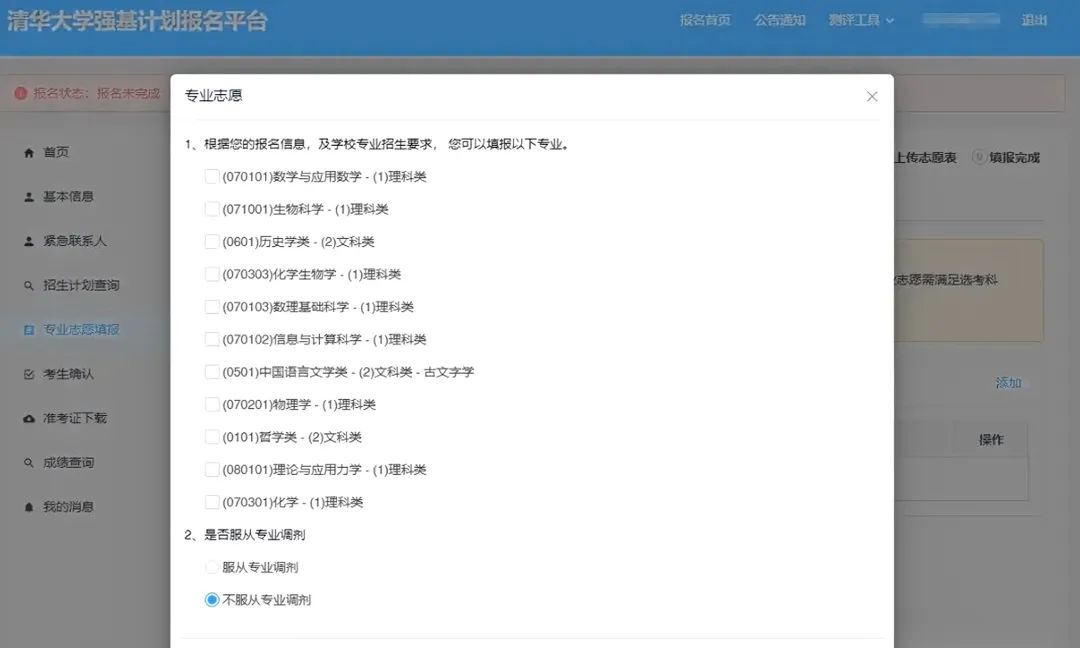Open 首页 in the sidebar
The width and height of the screenshot is (1080, 648).
pyautogui.click(x=56, y=152)
